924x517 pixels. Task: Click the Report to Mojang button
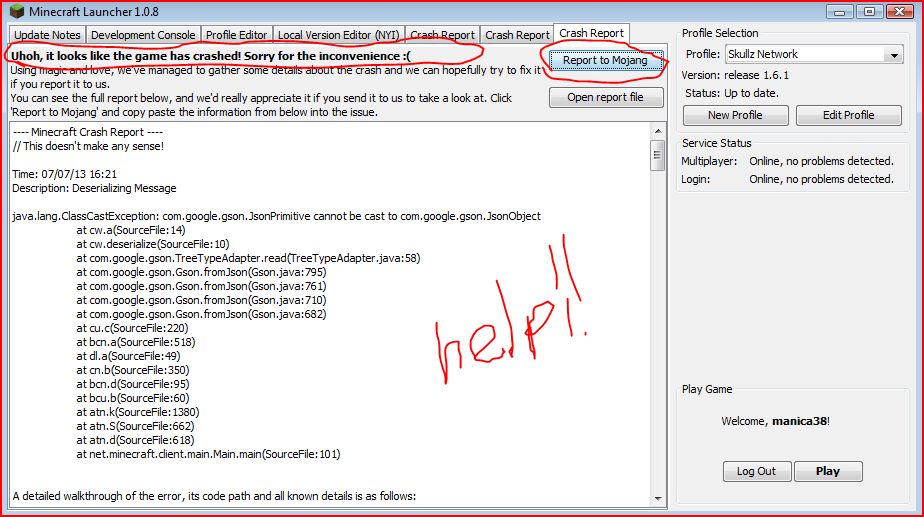[605, 60]
